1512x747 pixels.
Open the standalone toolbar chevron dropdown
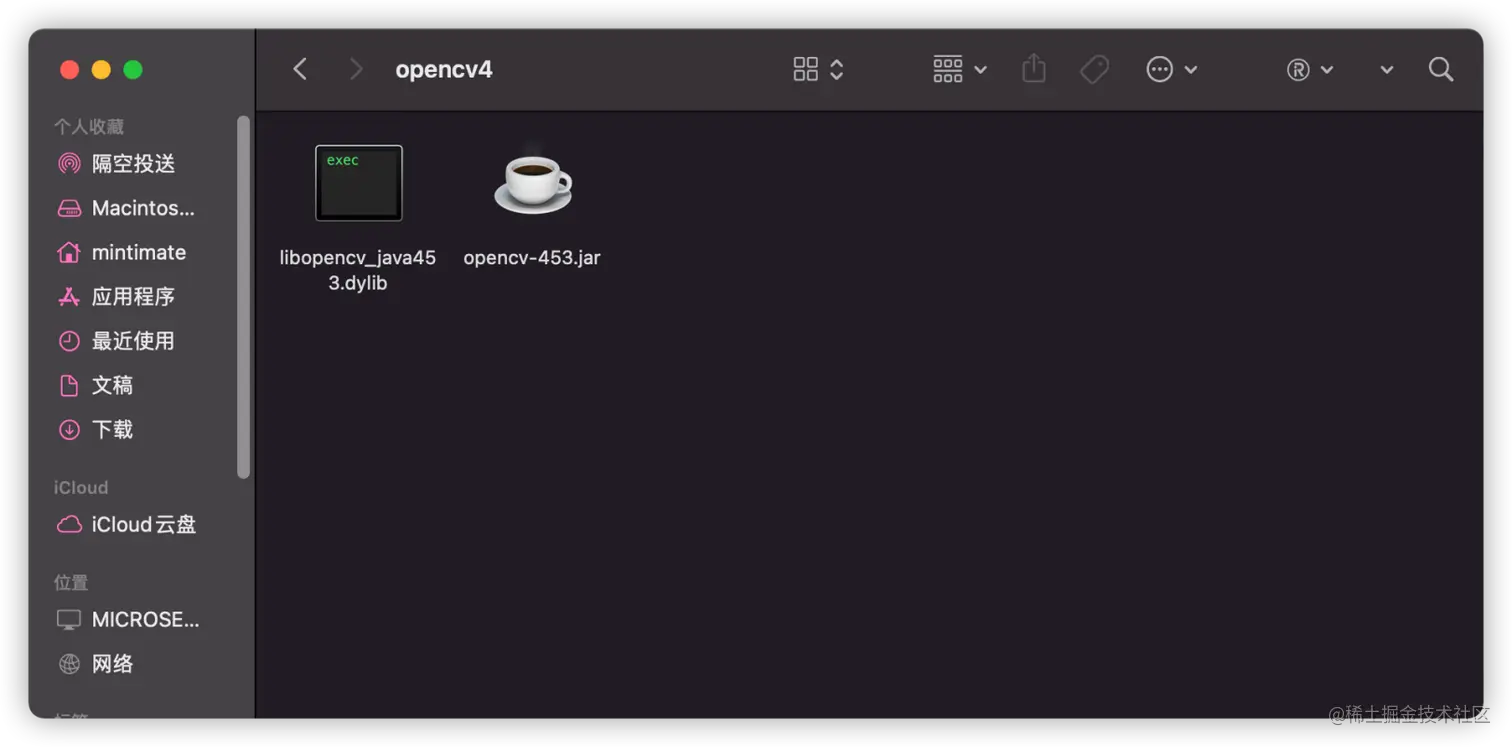(1387, 69)
